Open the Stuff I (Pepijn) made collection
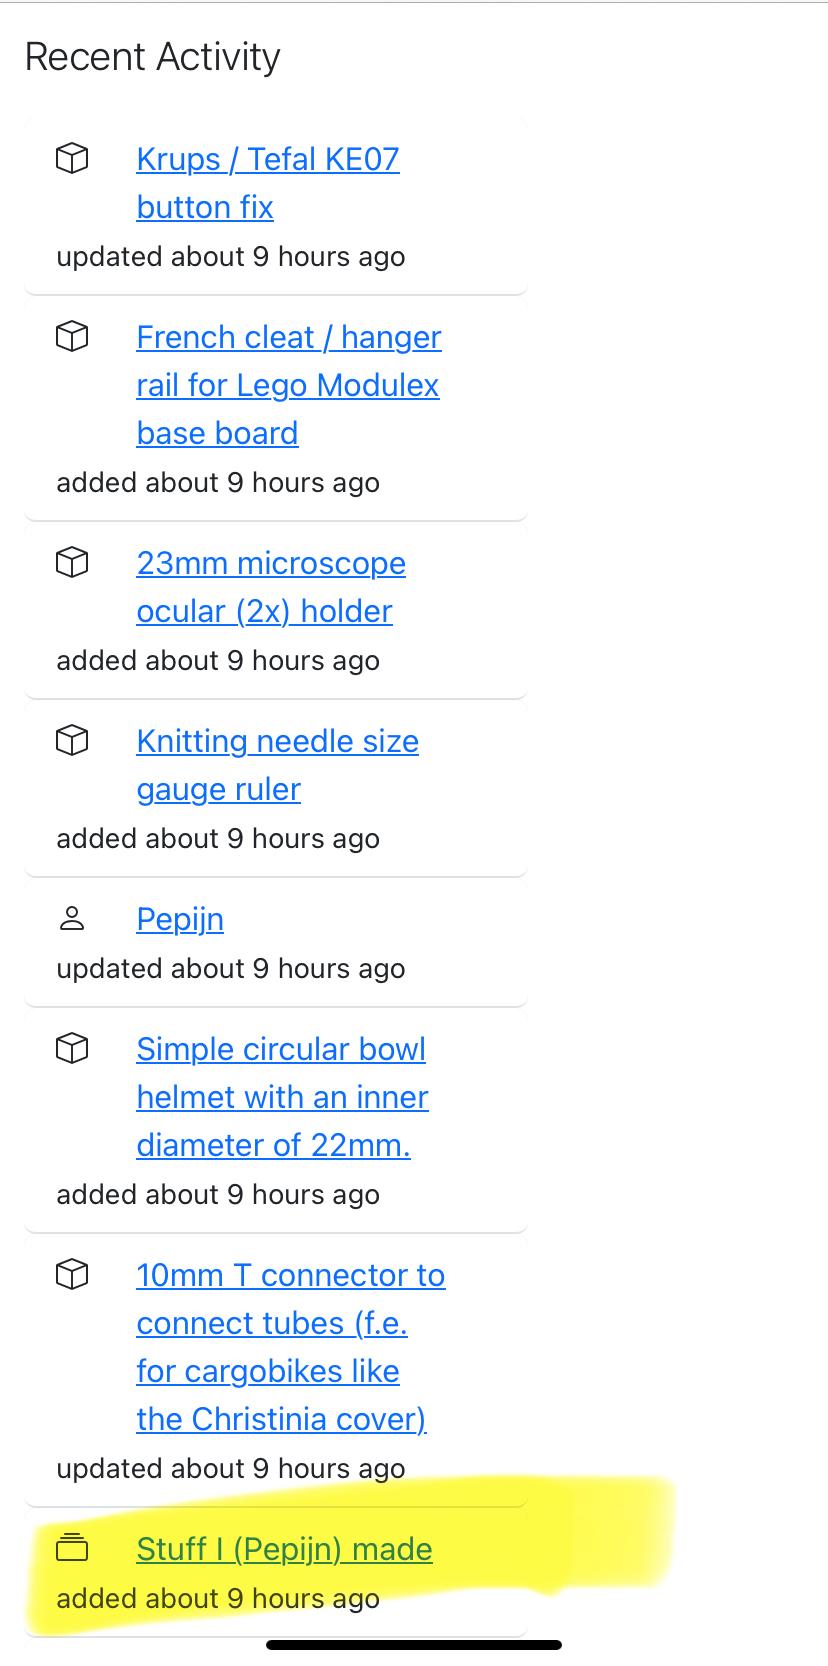 tap(284, 1549)
